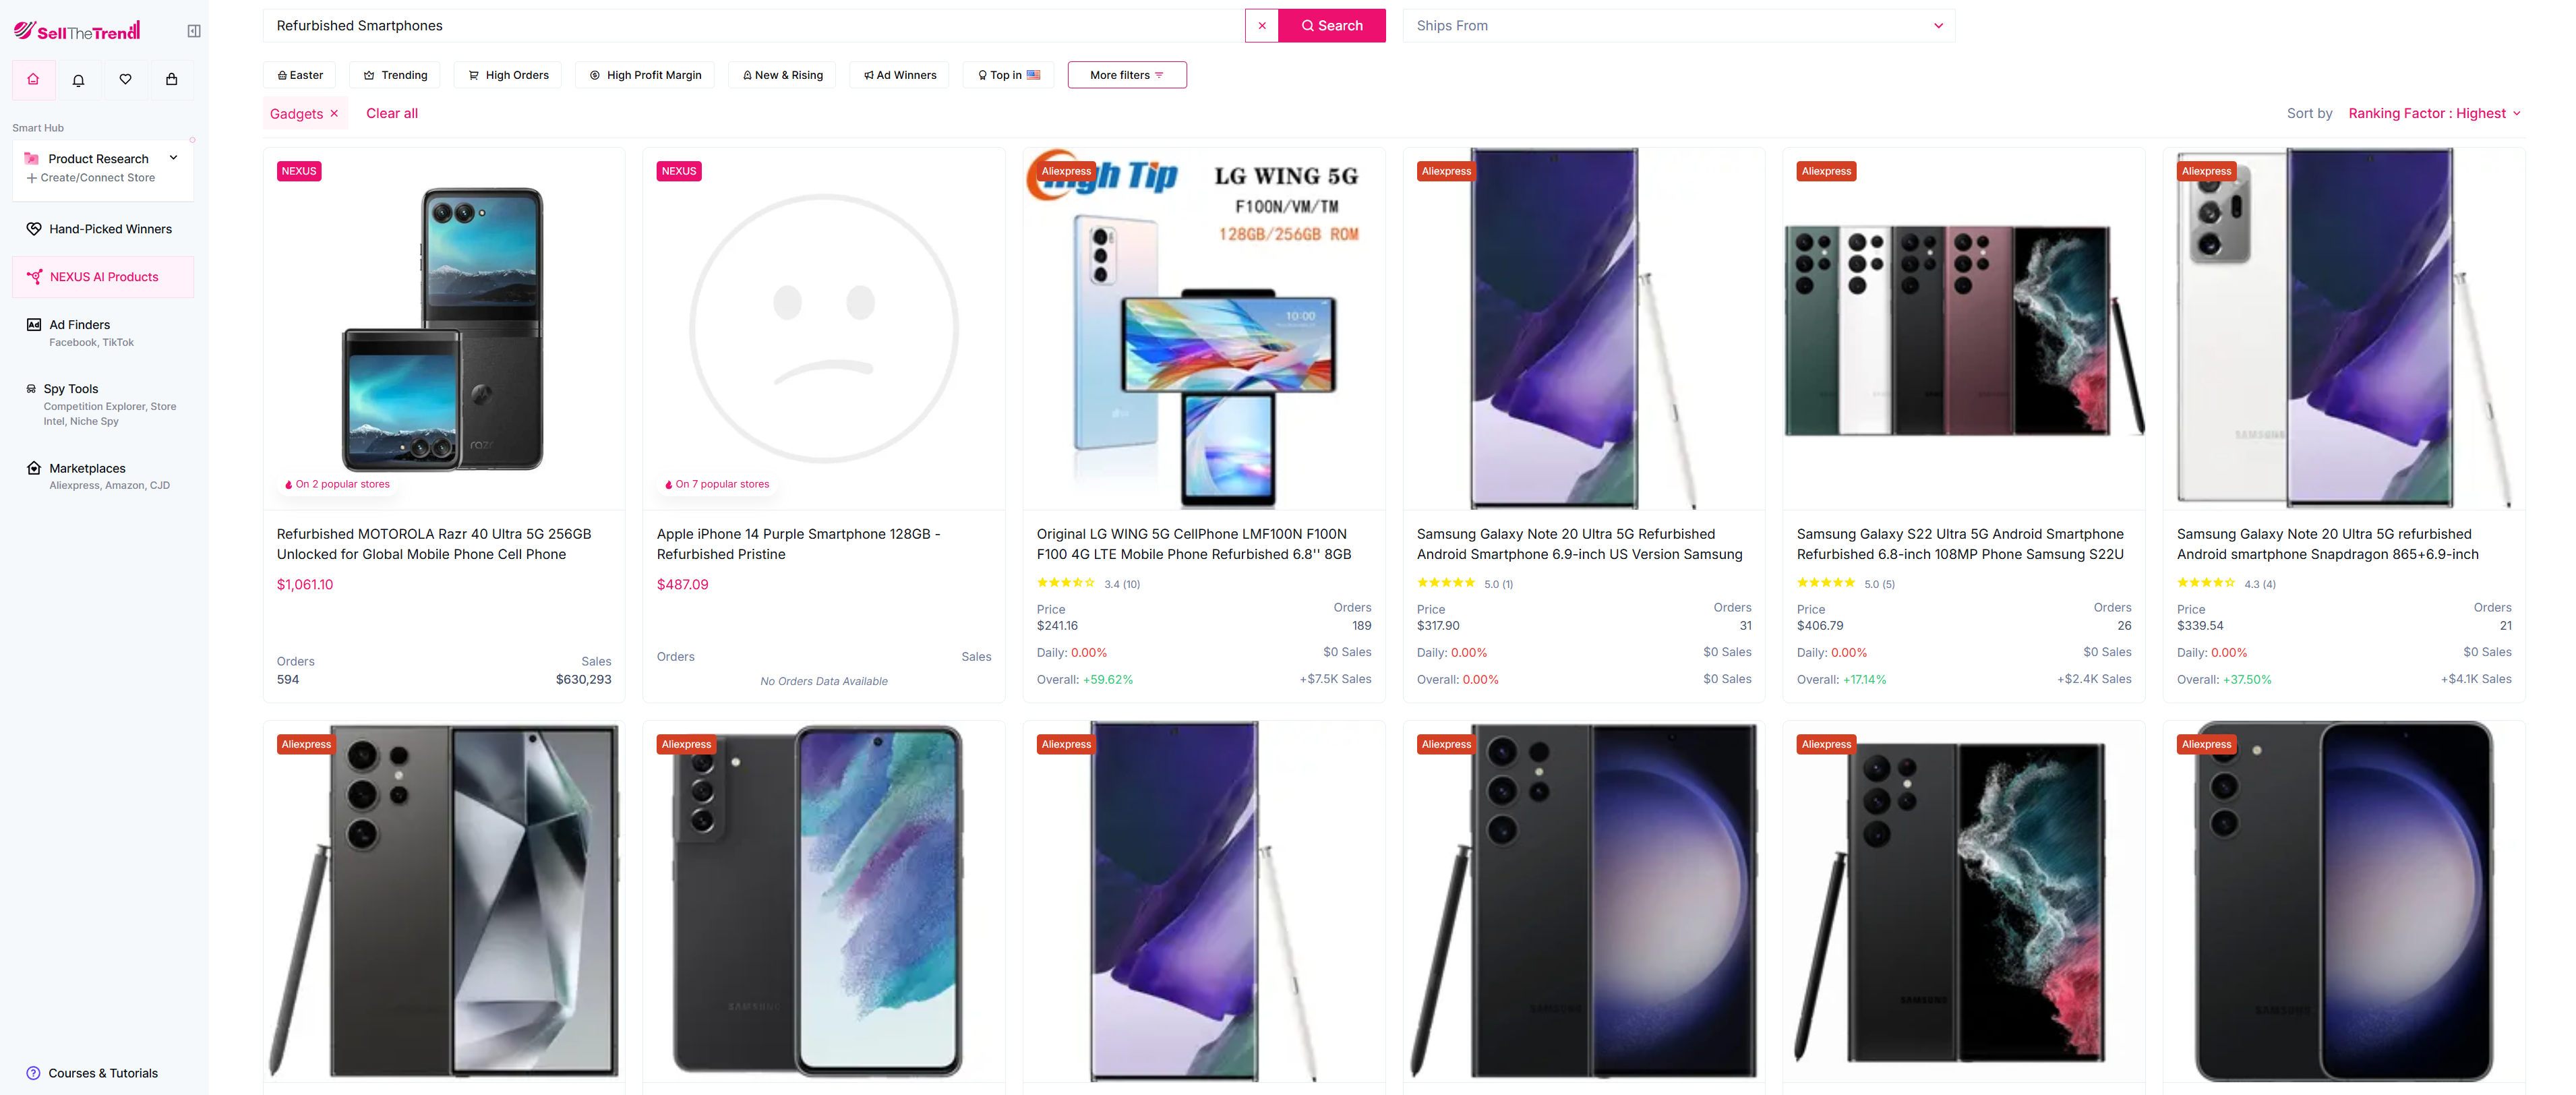Open the shopping bag icon

point(171,79)
